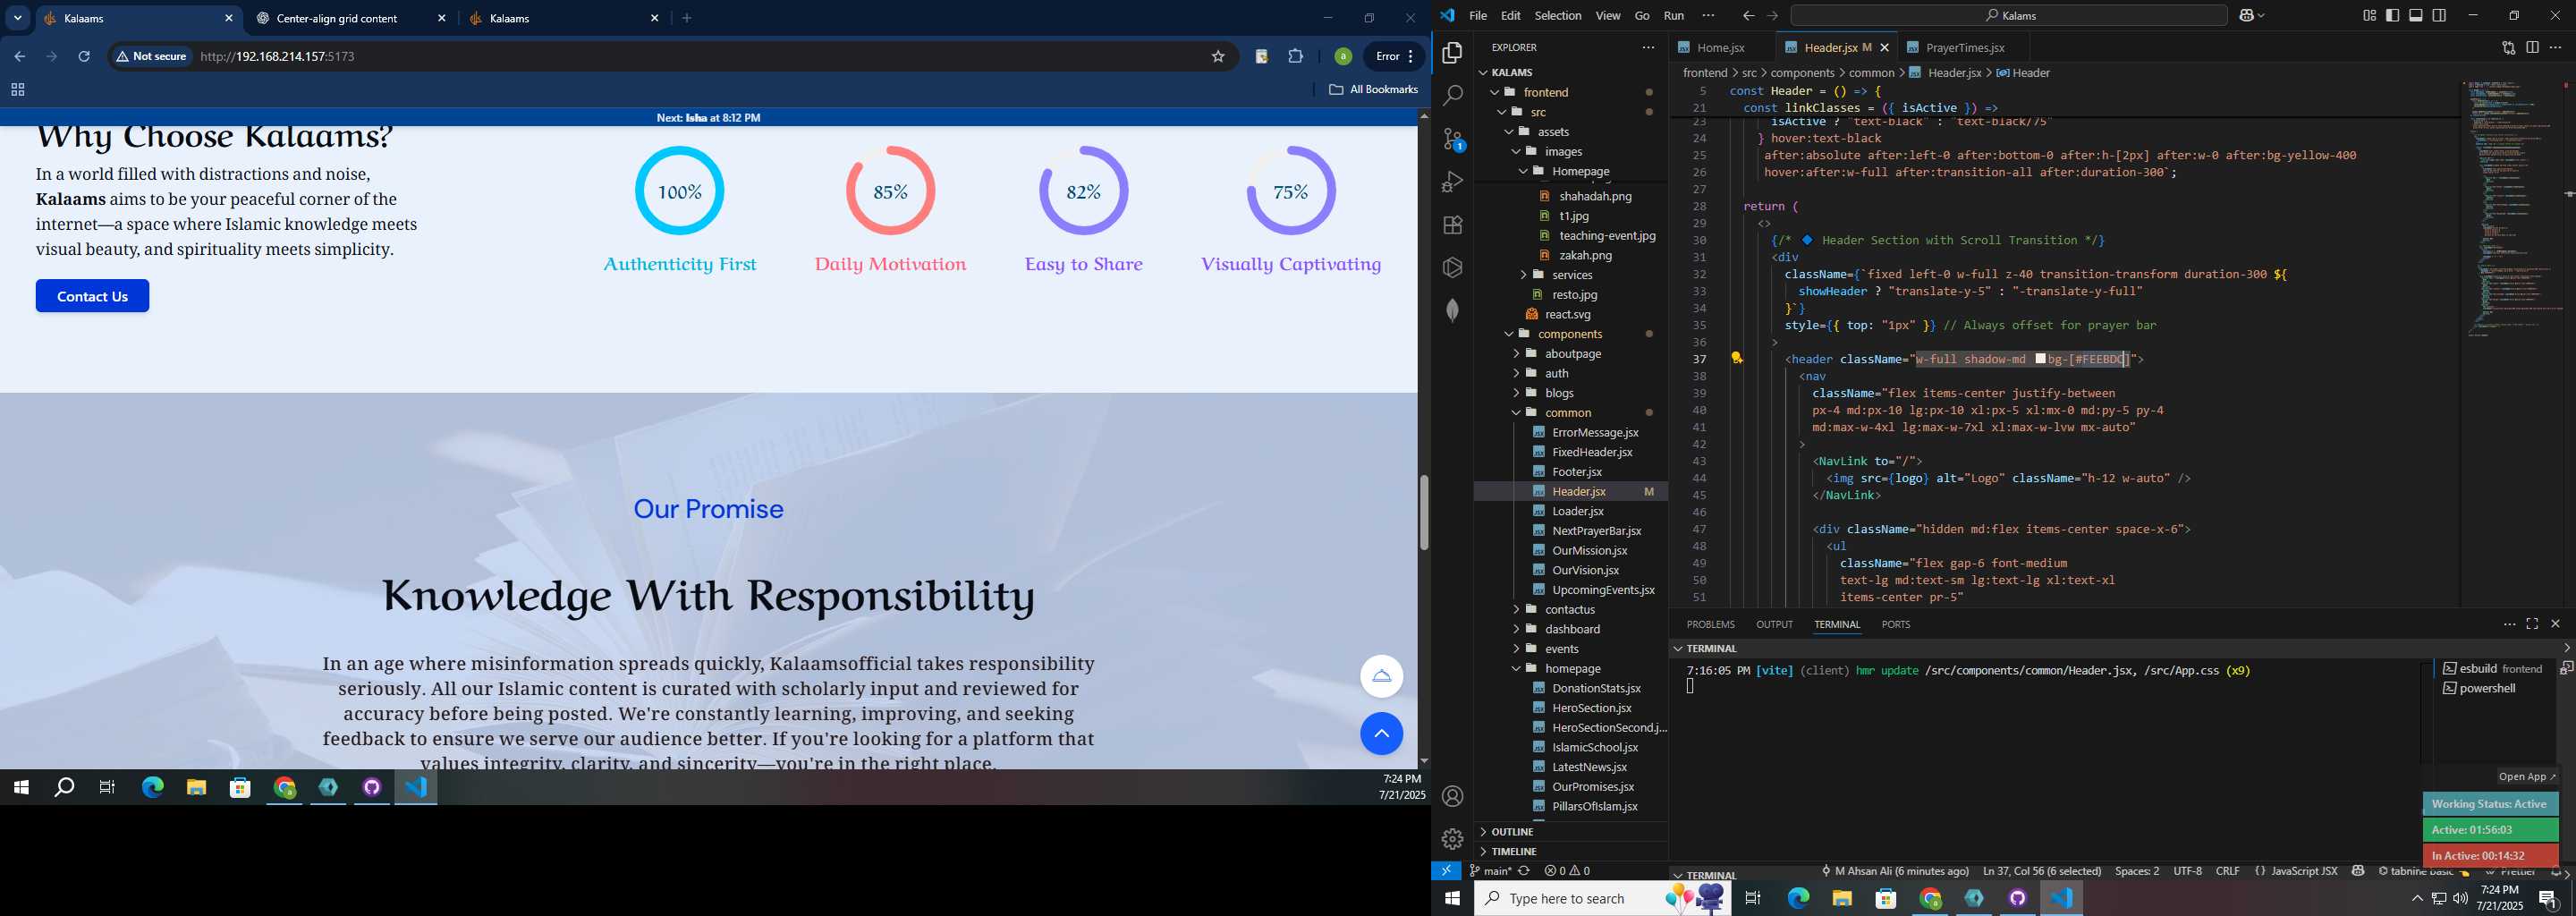Viewport: 2576px width, 916px height.
Task: Click the Go Back arrow in VS Code title bar
Action: [1748, 16]
